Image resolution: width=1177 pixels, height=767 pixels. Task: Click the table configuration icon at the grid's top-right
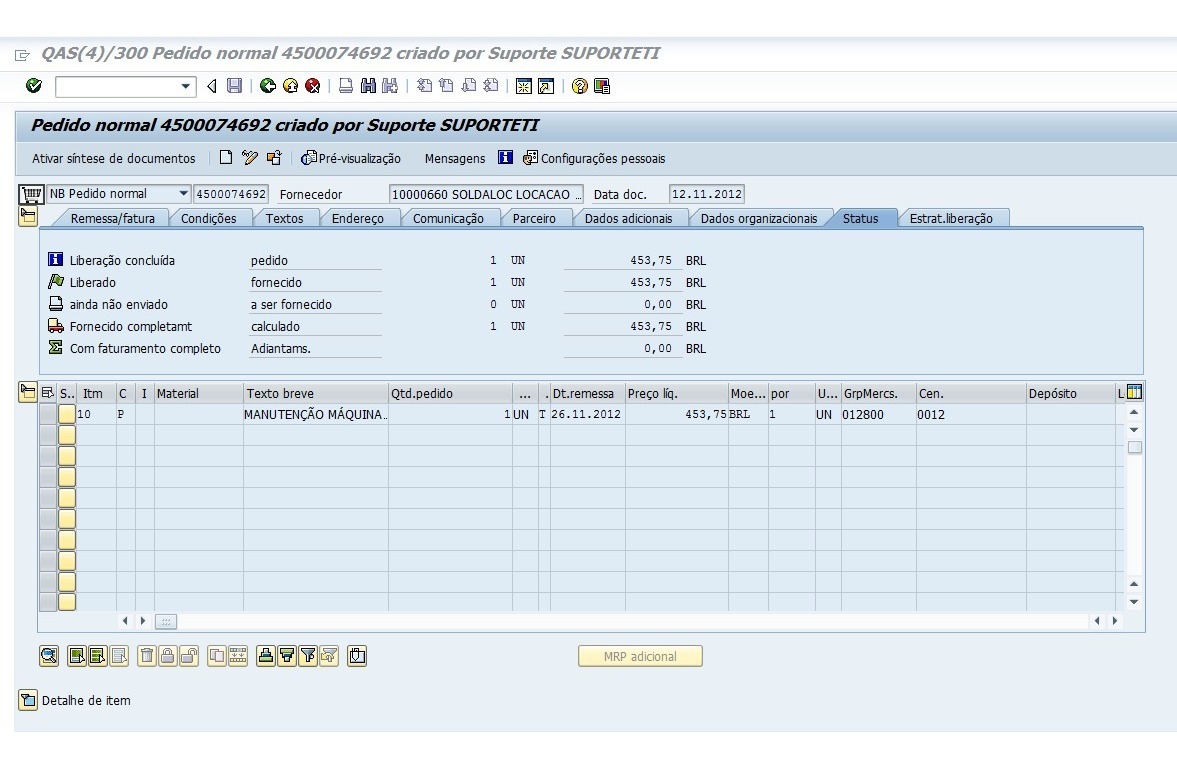point(1134,392)
